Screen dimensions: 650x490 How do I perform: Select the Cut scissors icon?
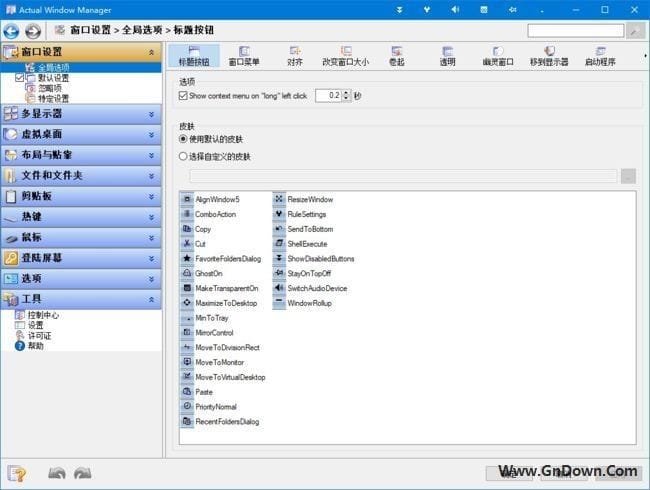187,244
